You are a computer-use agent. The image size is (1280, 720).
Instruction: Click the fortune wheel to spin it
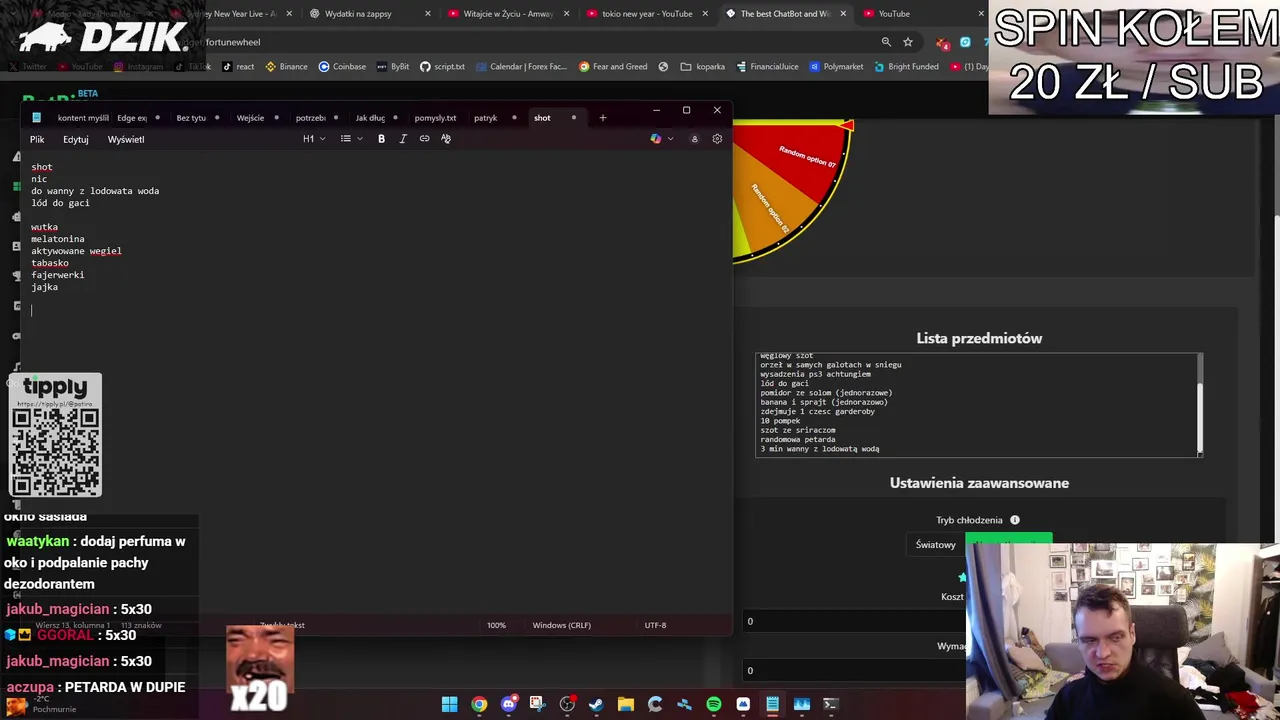(x=792, y=190)
